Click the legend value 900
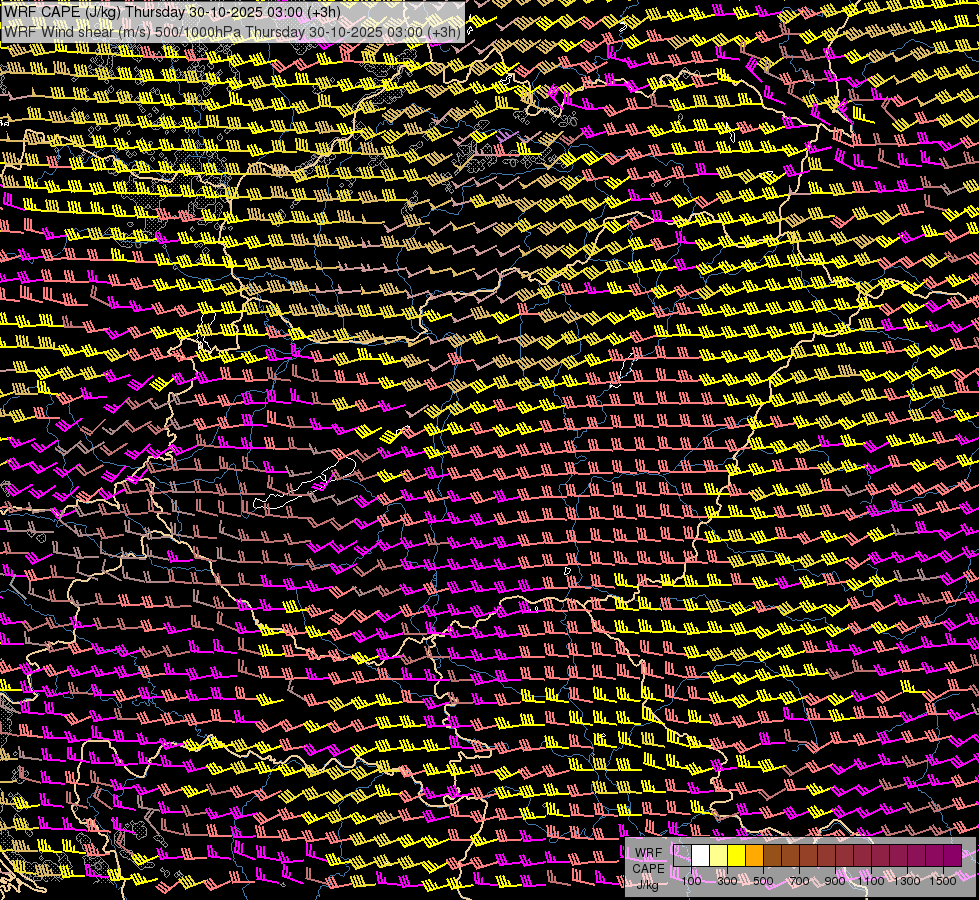The image size is (979, 900). tap(835, 881)
